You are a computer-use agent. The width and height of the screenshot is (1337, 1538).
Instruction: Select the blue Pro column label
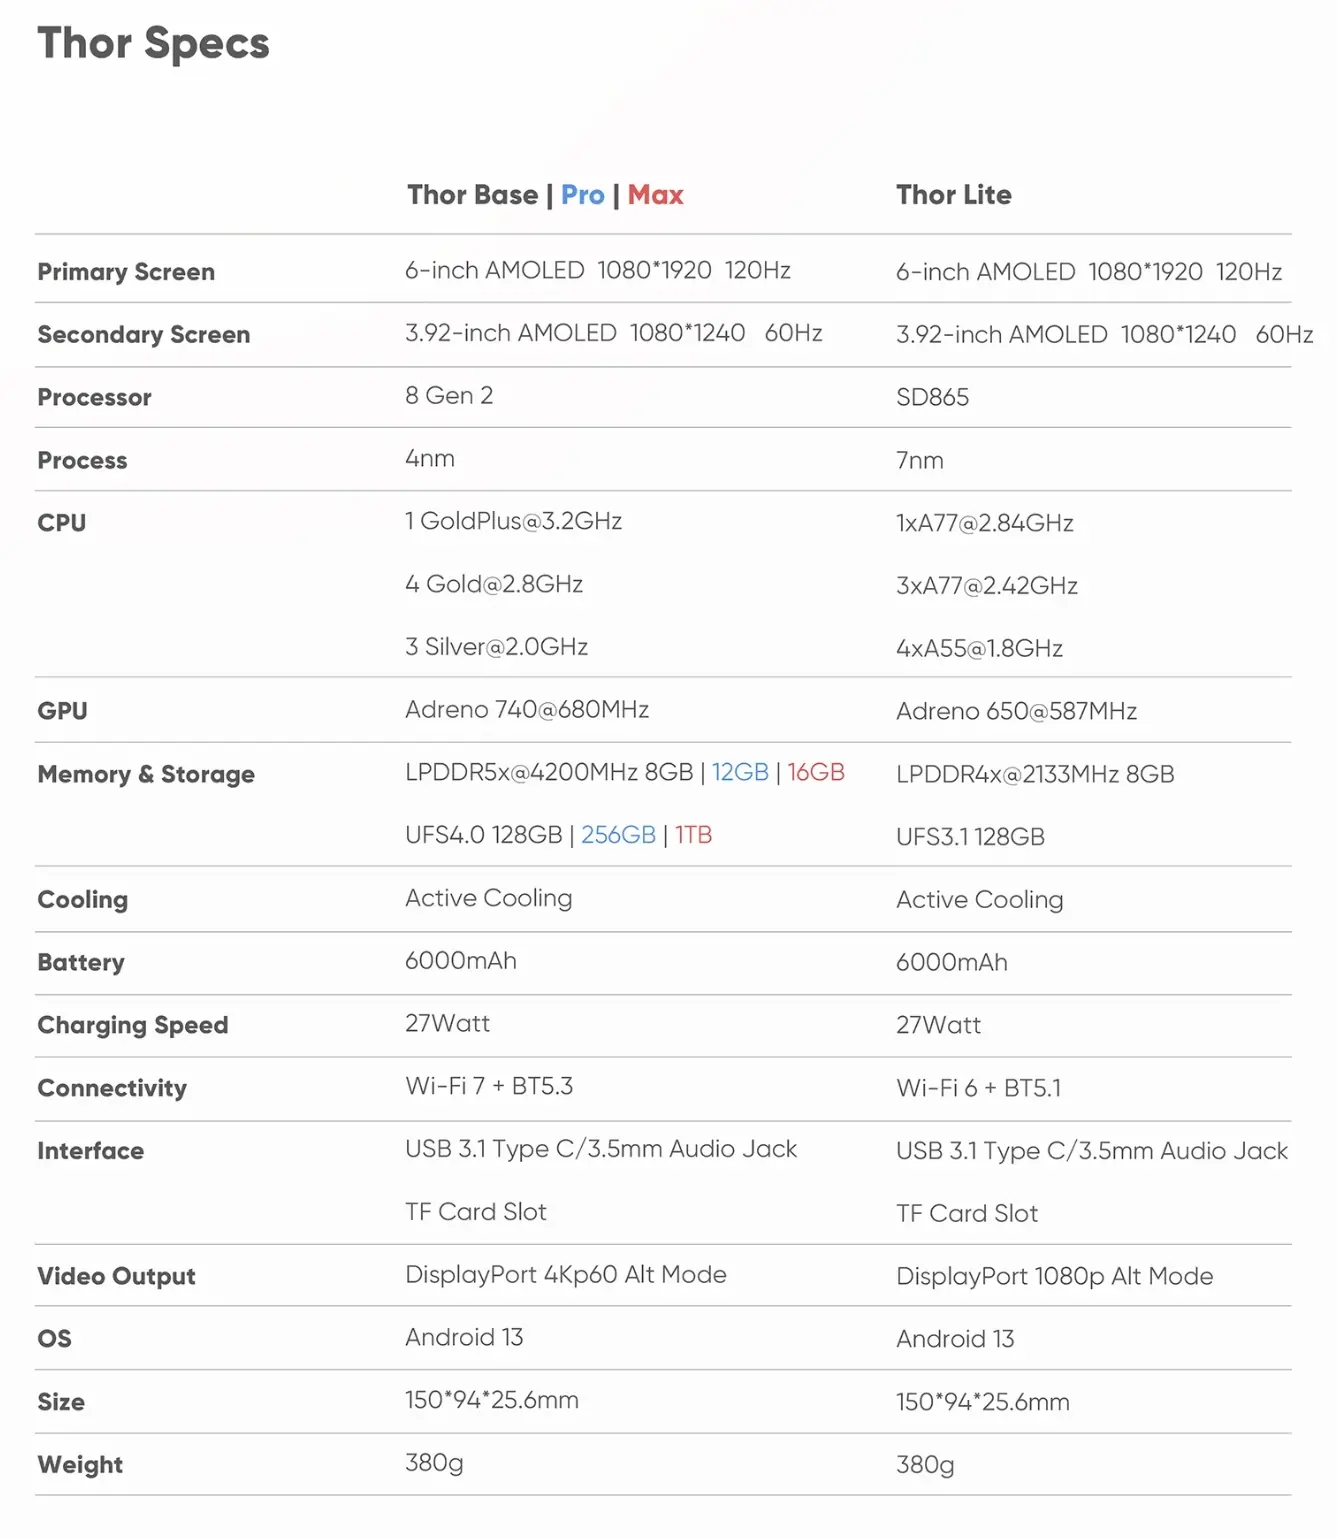coord(582,195)
